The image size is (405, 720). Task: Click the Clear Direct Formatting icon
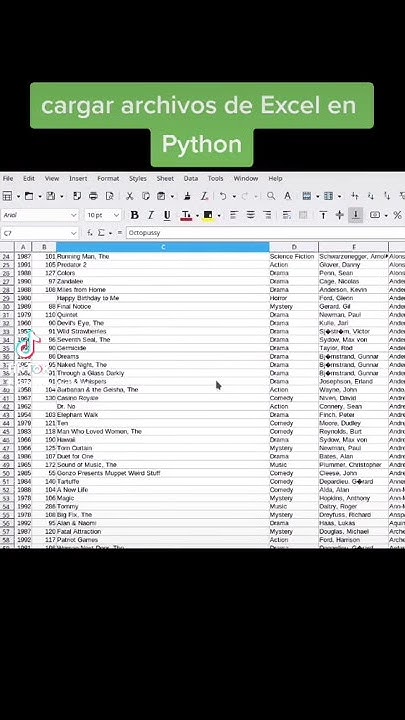coord(204,196)
